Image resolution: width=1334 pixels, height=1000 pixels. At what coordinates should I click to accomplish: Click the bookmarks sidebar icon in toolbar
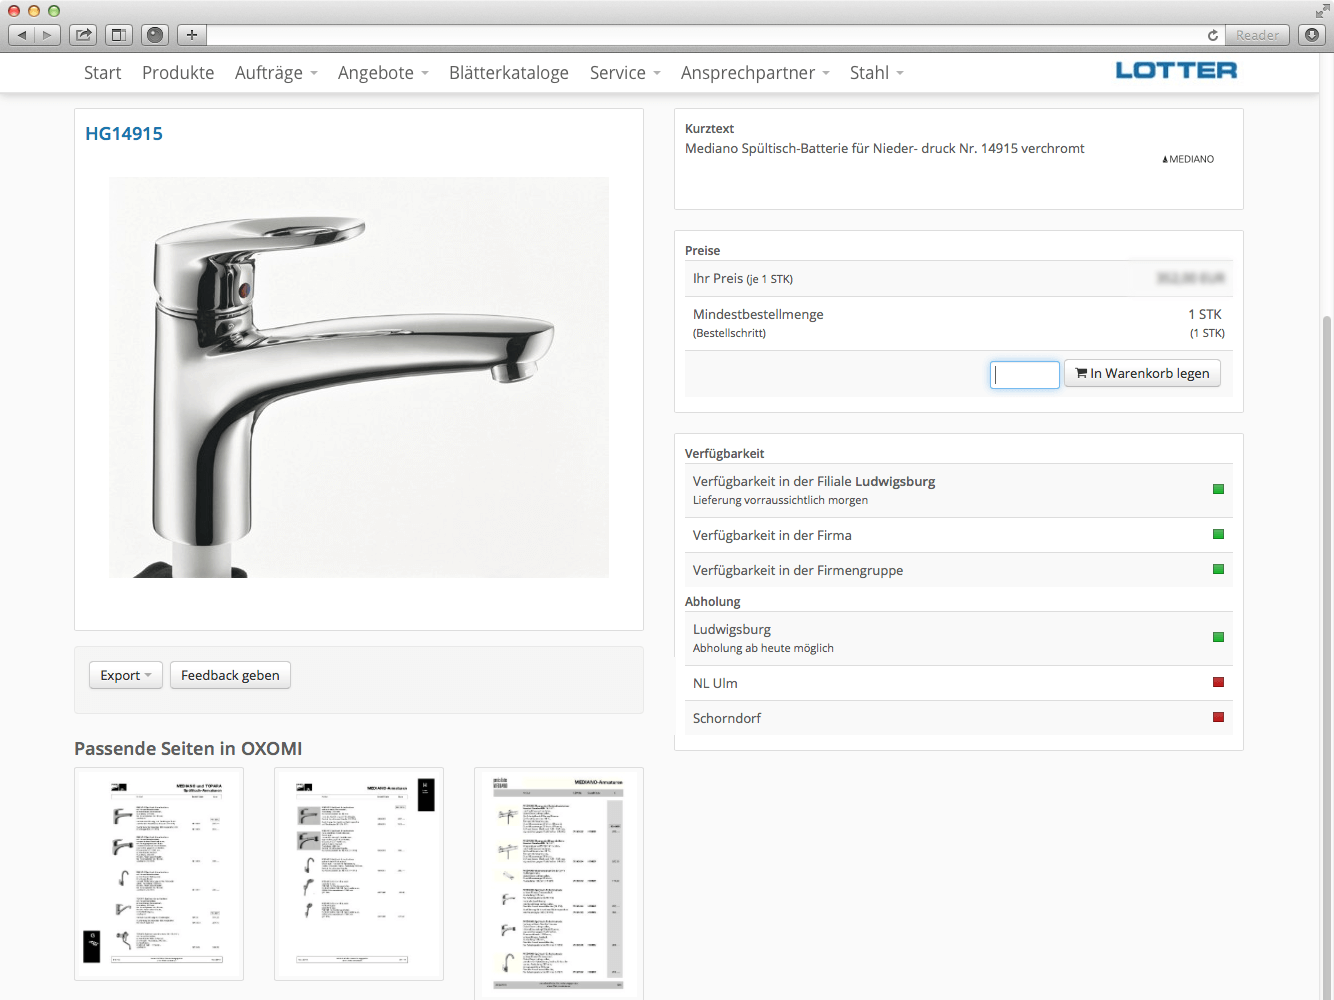pyautogui.click(x=118, y=35)
